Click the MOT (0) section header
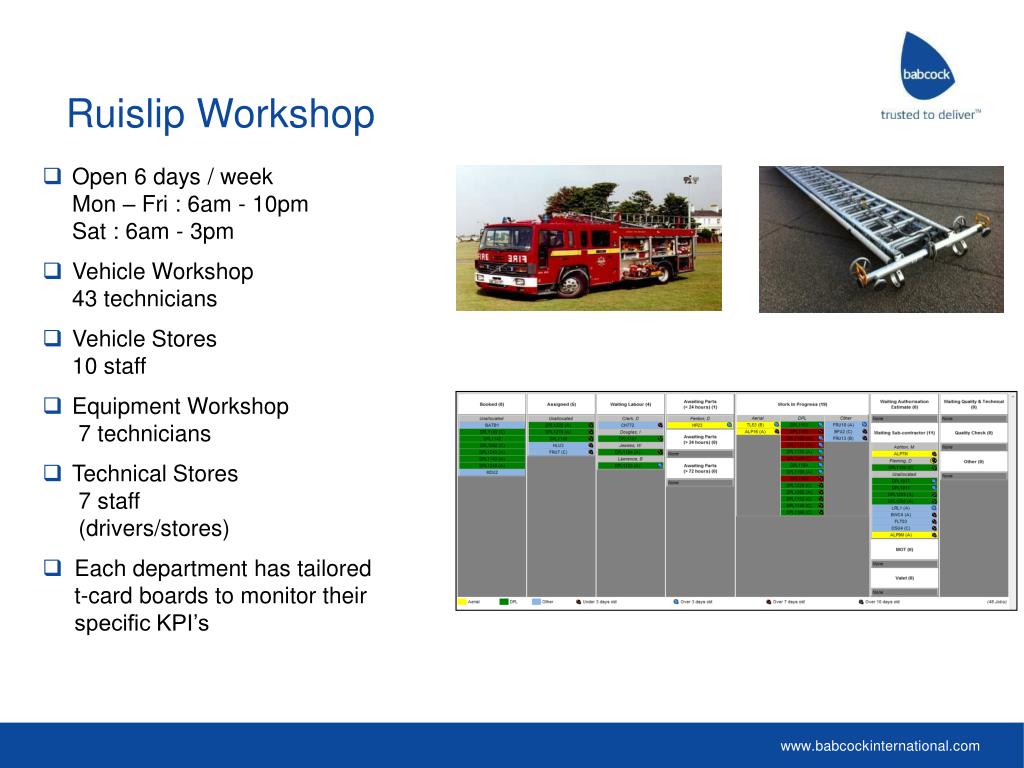This screenshot has height=768, width=1024. 904,549
